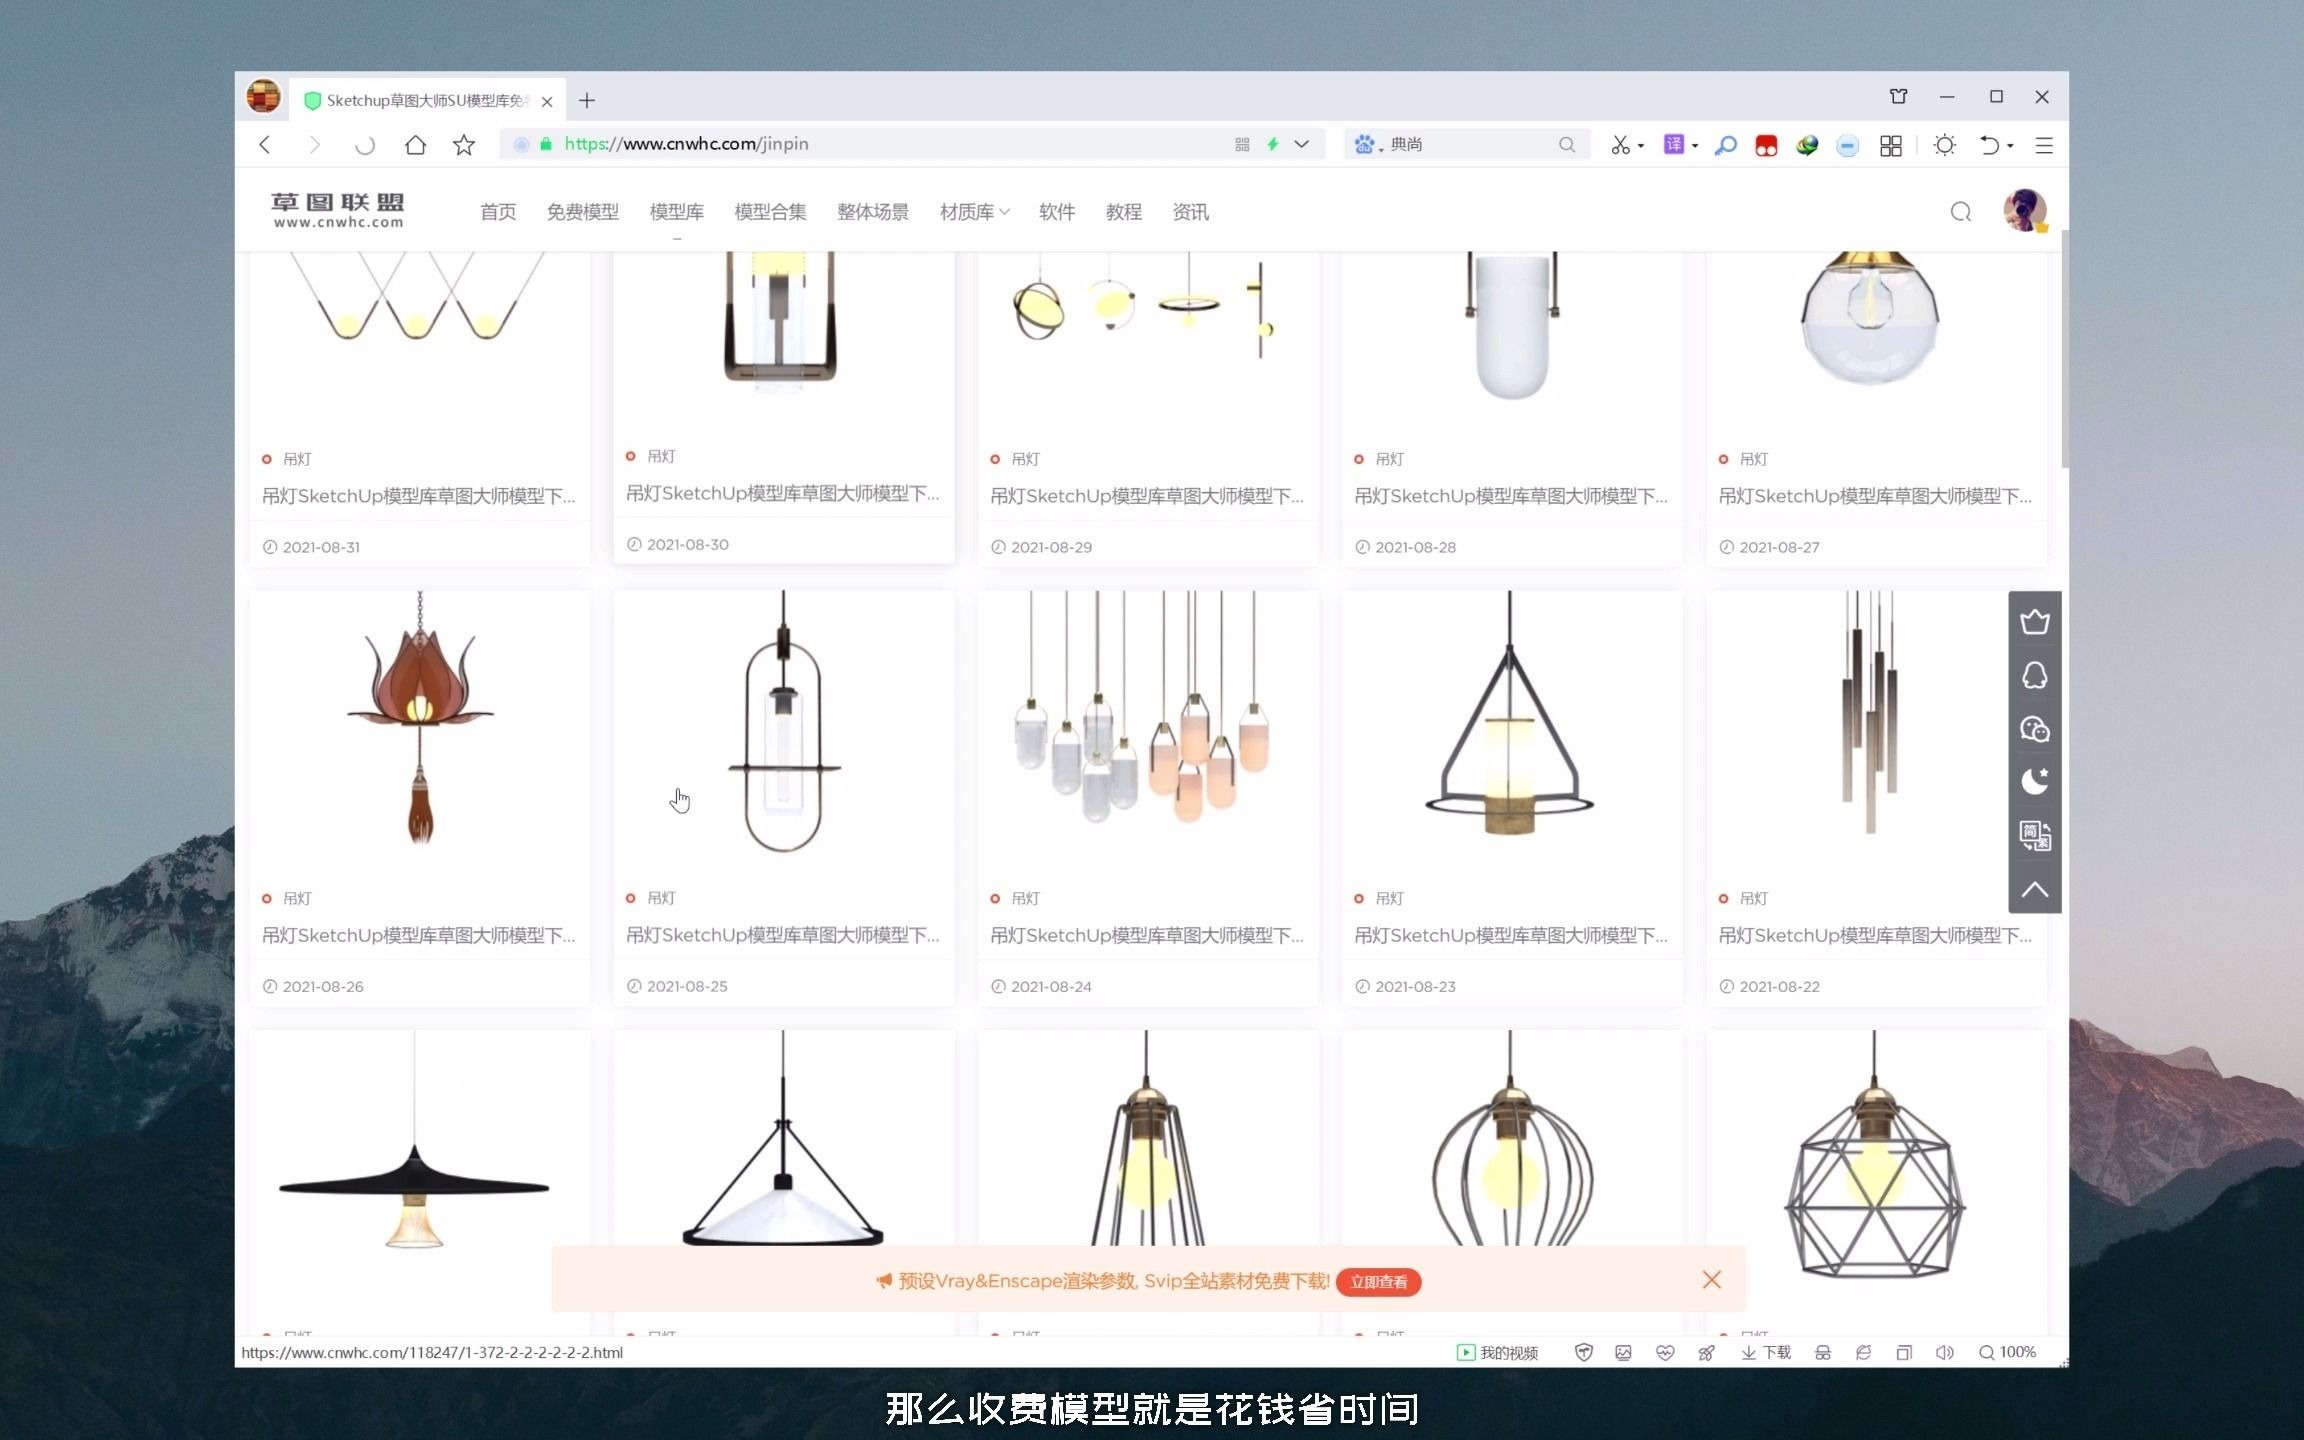Expand the 材质库 dropdown menu
The width and height of the screenshot is (2304, 1440).
974,212
